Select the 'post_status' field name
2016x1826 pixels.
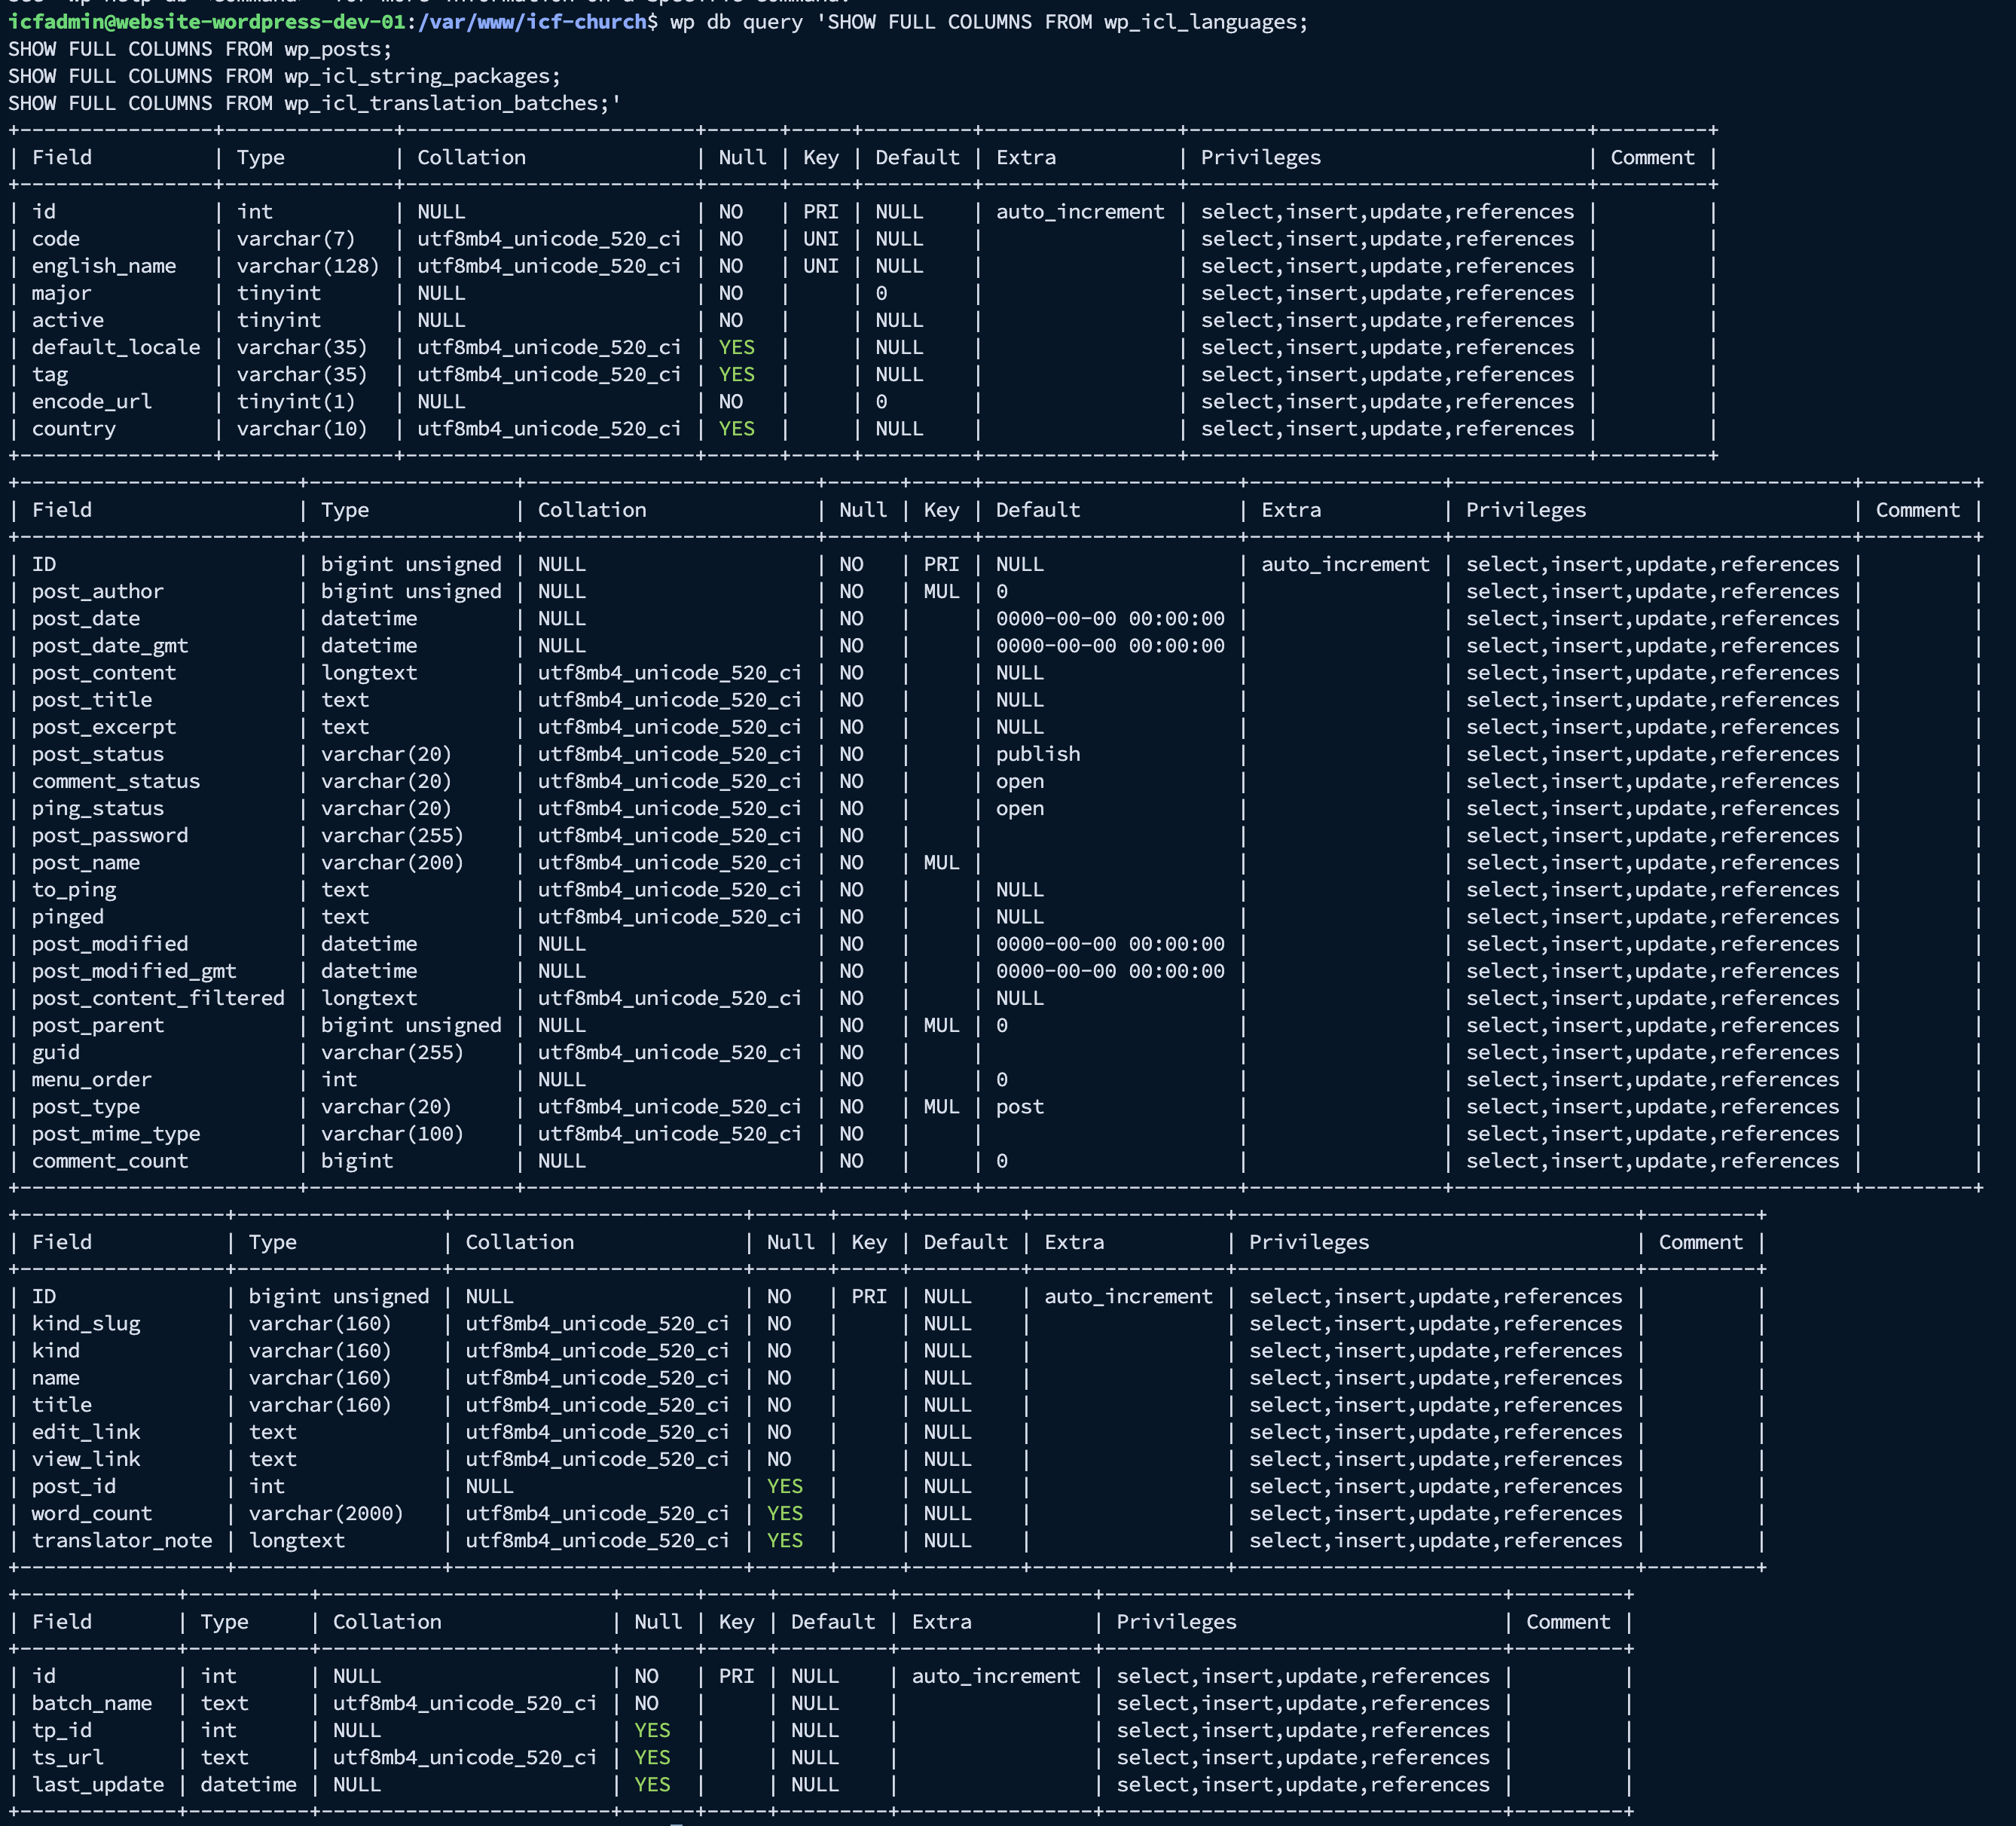tap(98, 754)
